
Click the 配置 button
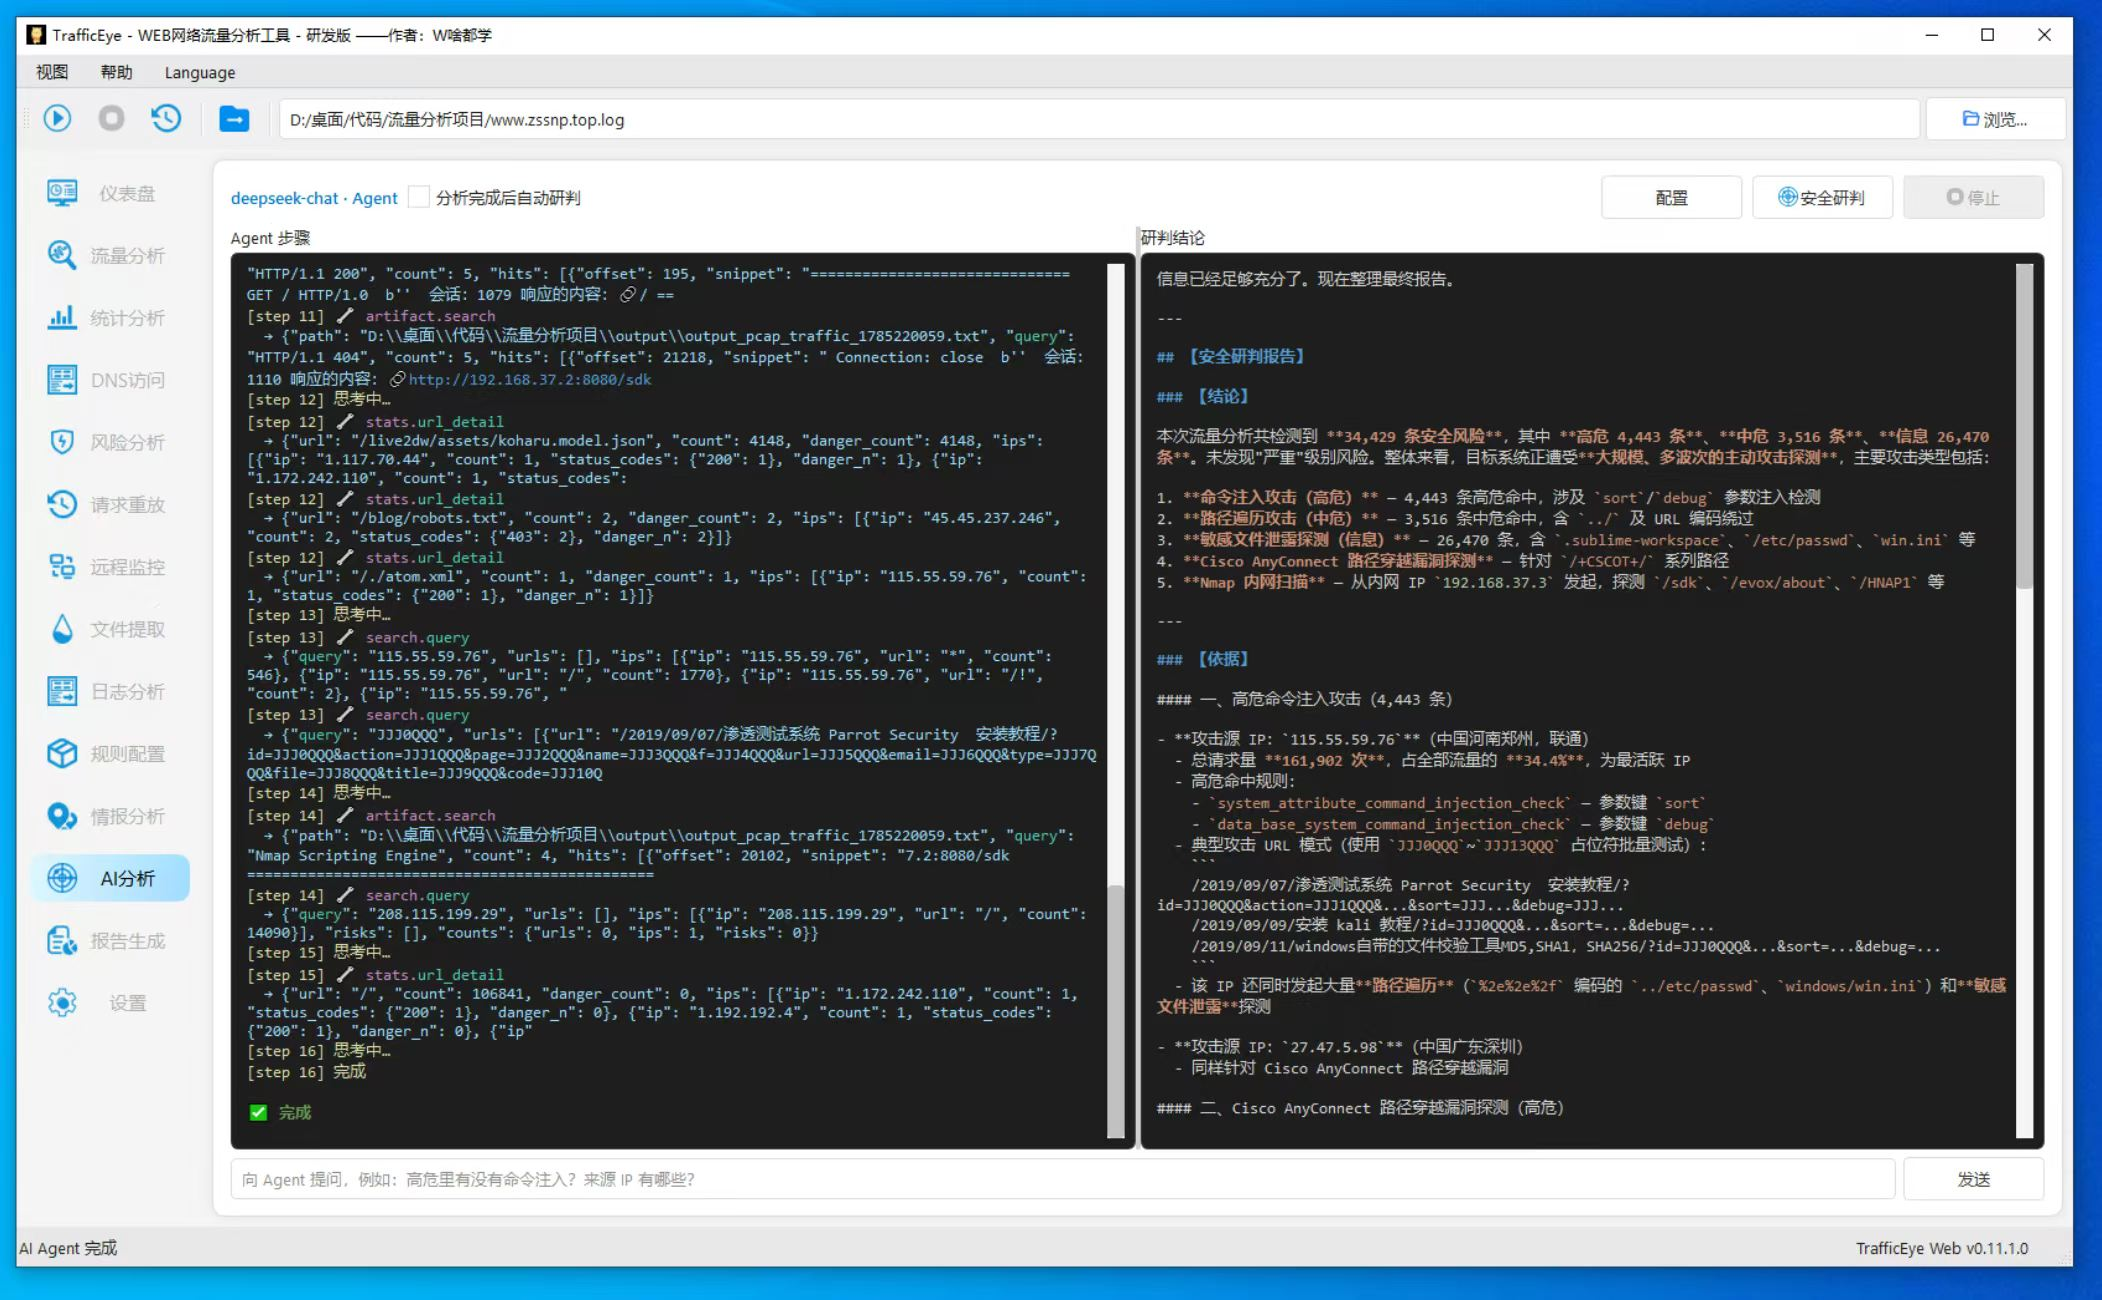coord(1671,197)
